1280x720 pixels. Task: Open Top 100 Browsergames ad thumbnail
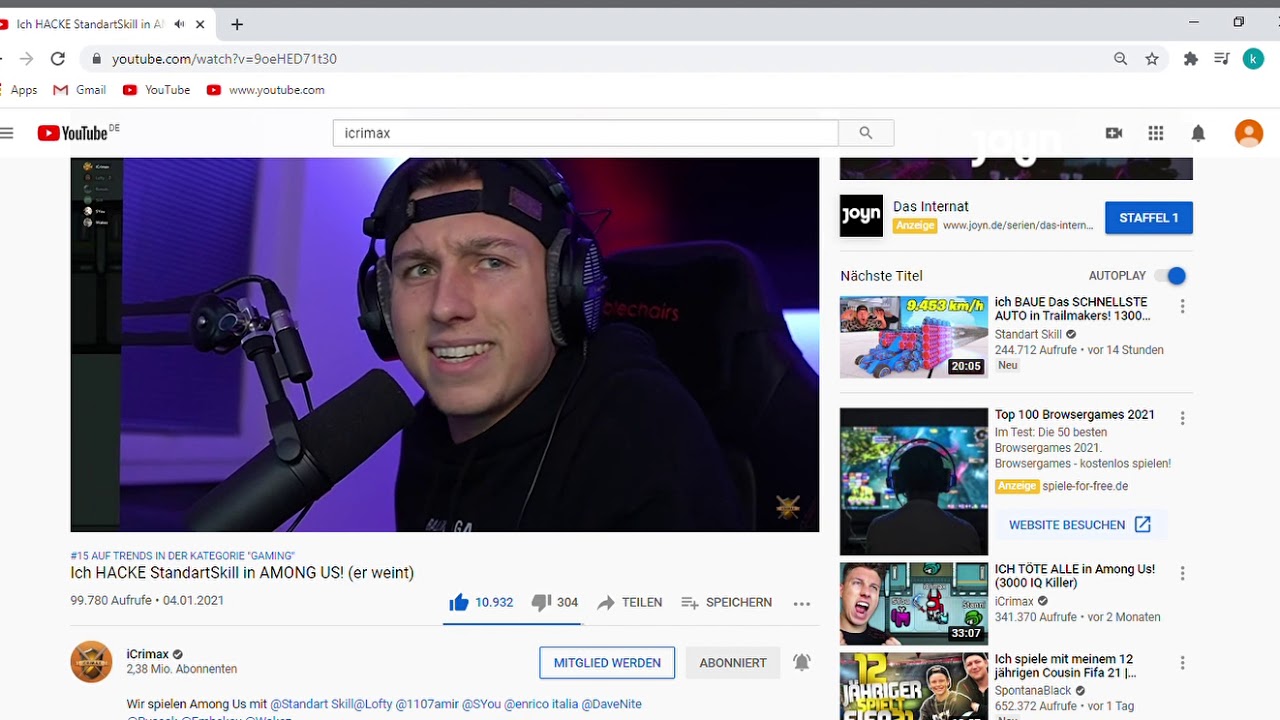[x=914, y=481]
